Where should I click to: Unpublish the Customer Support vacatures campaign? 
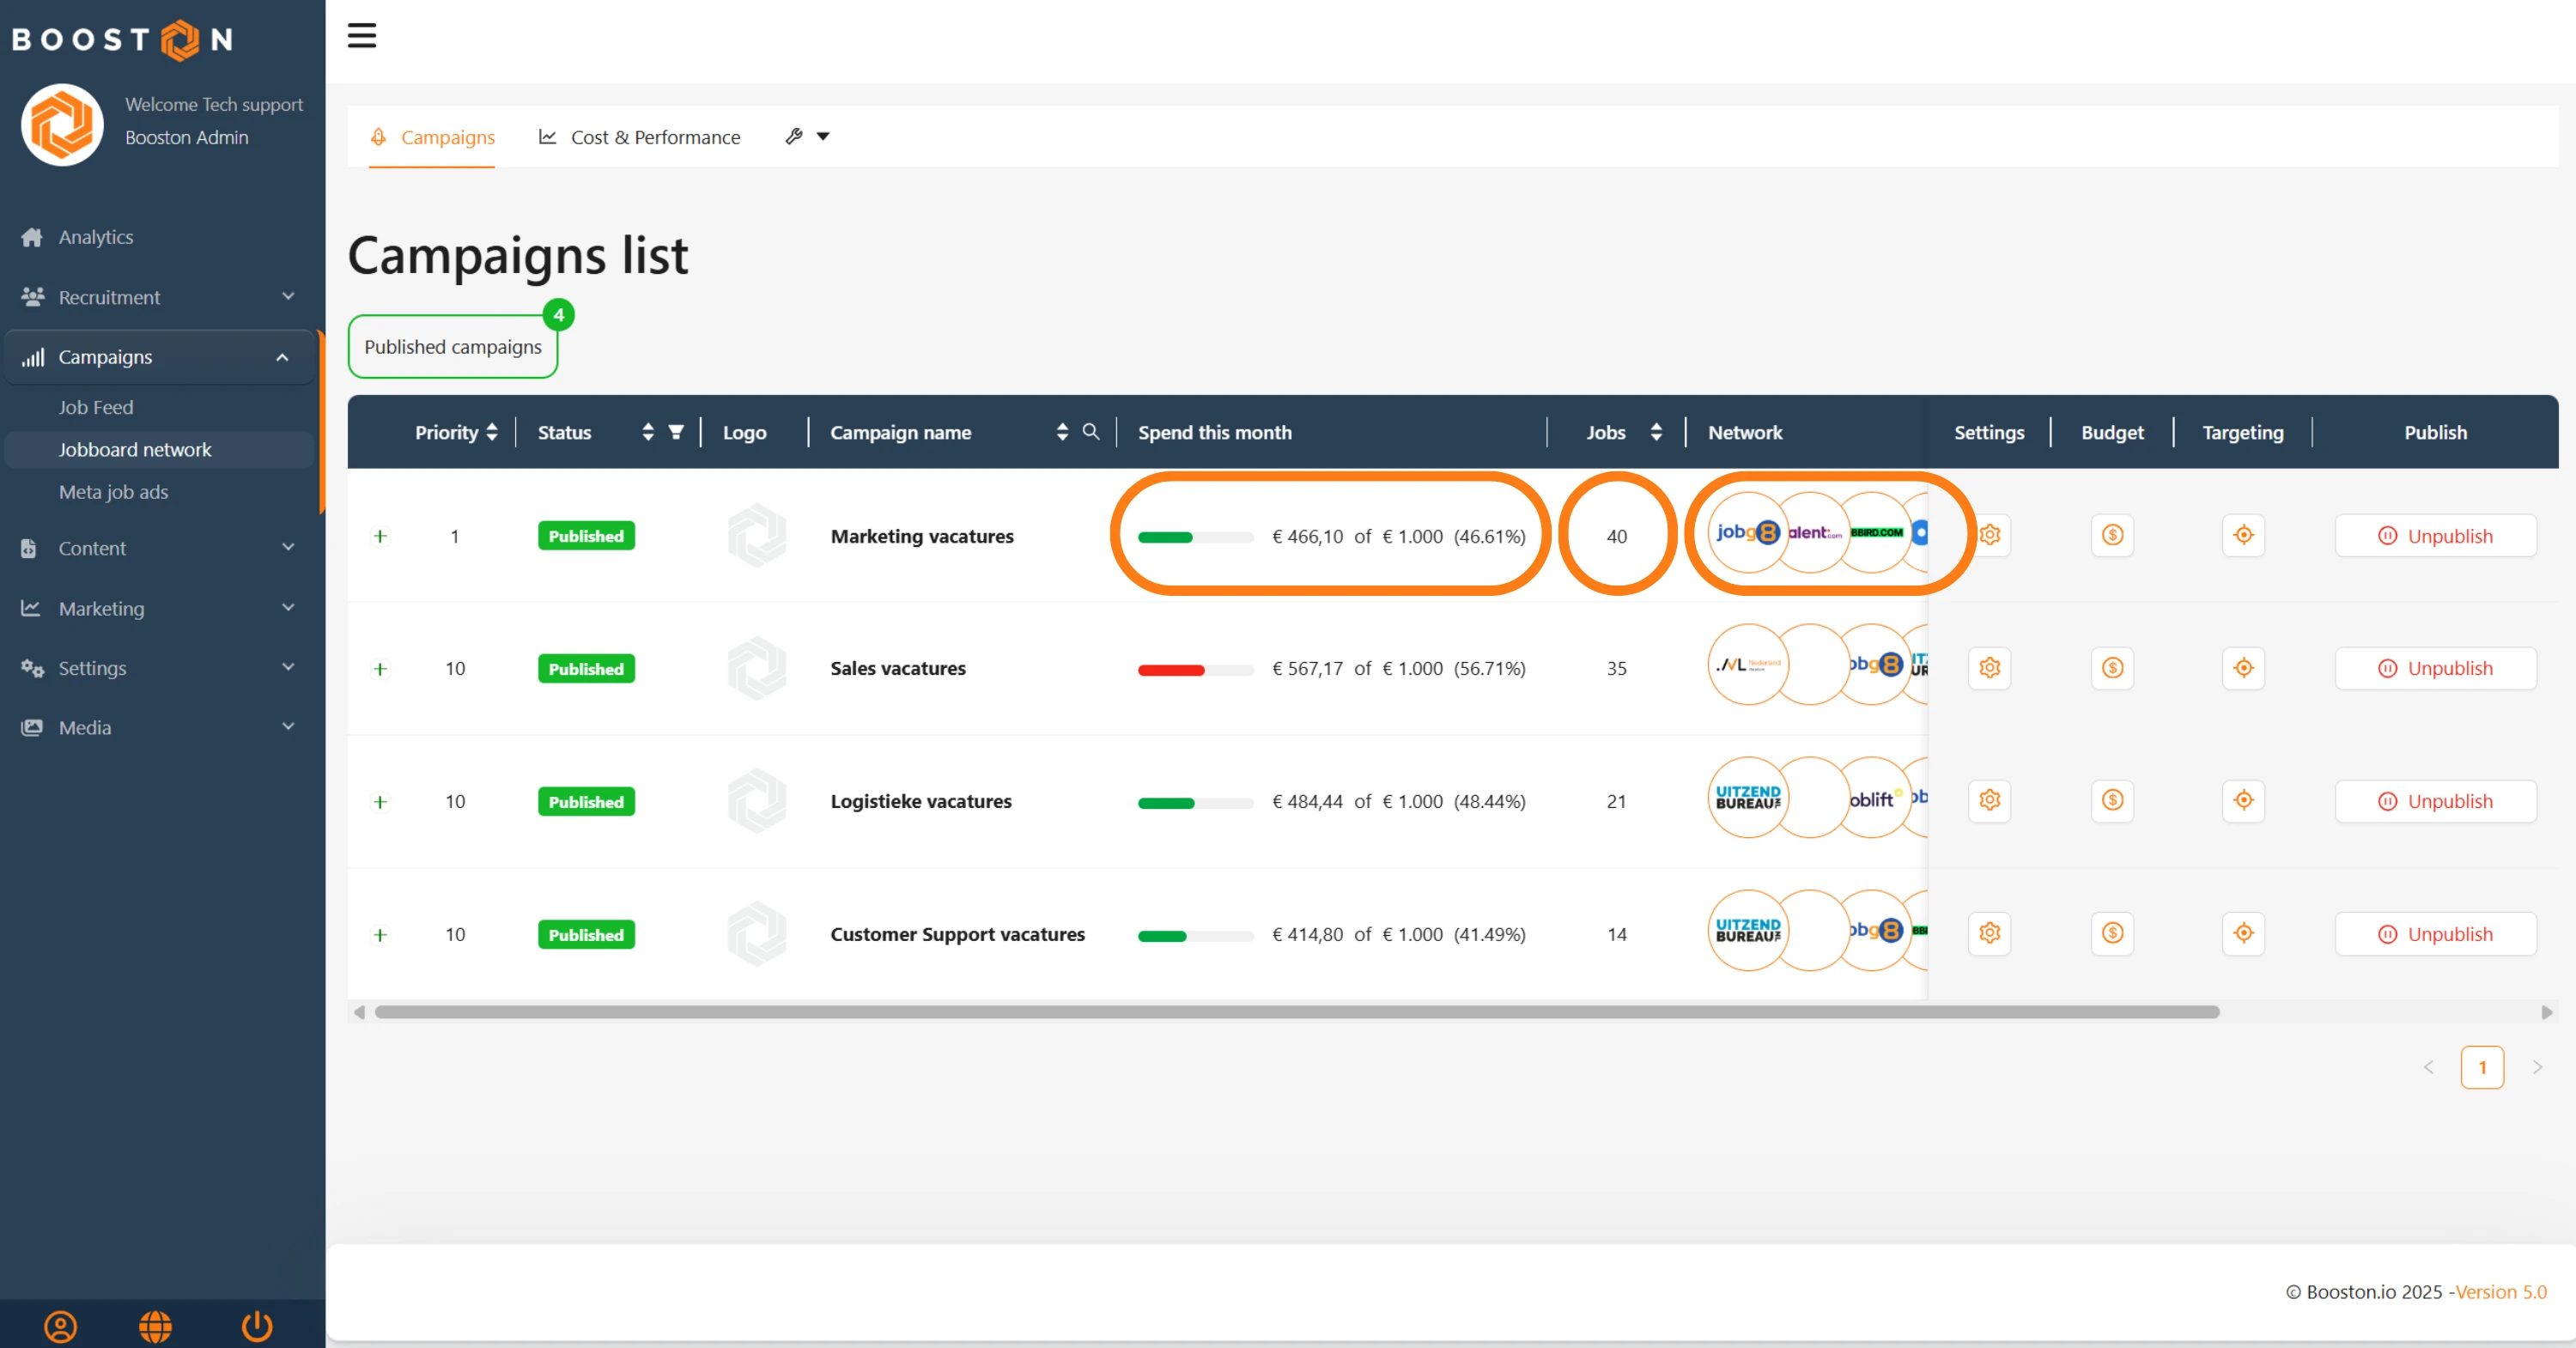click(2435, 934)
